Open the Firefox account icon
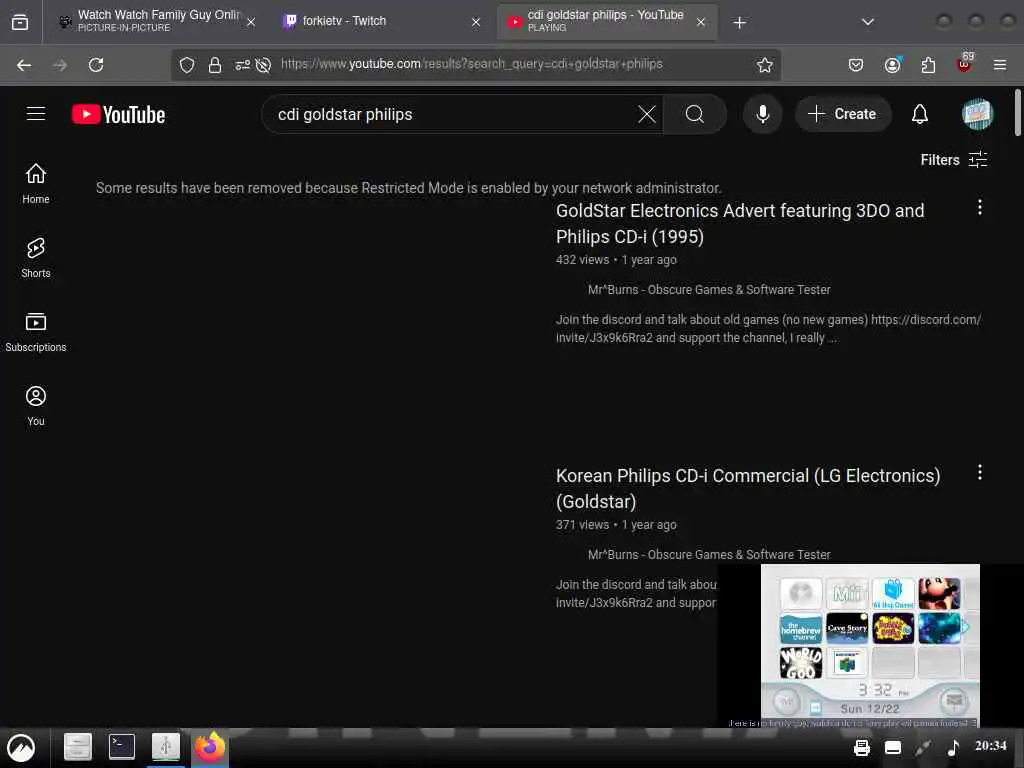Screen dimensions: 1024x768 (x=893, y=65)
